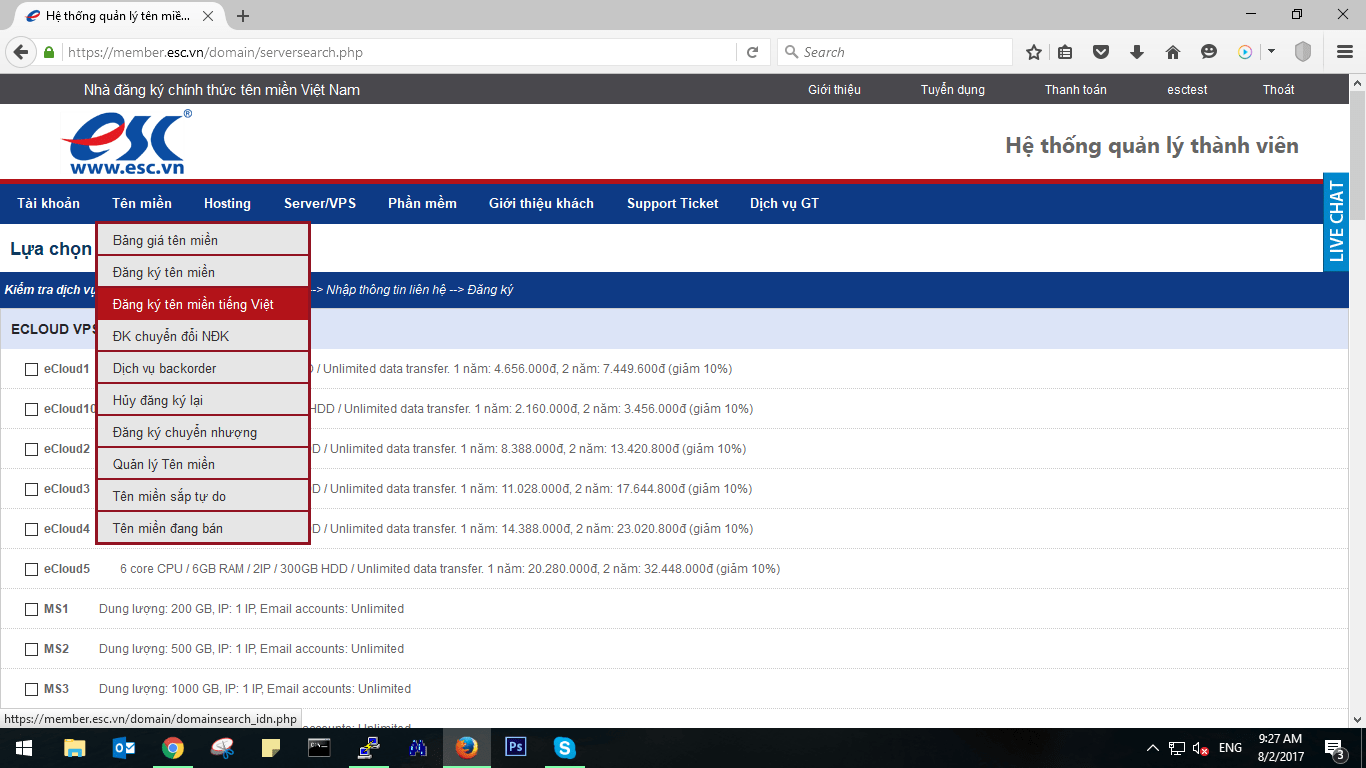Choose 'Dịch vụ backorder' menu item

tap(203, 368)
